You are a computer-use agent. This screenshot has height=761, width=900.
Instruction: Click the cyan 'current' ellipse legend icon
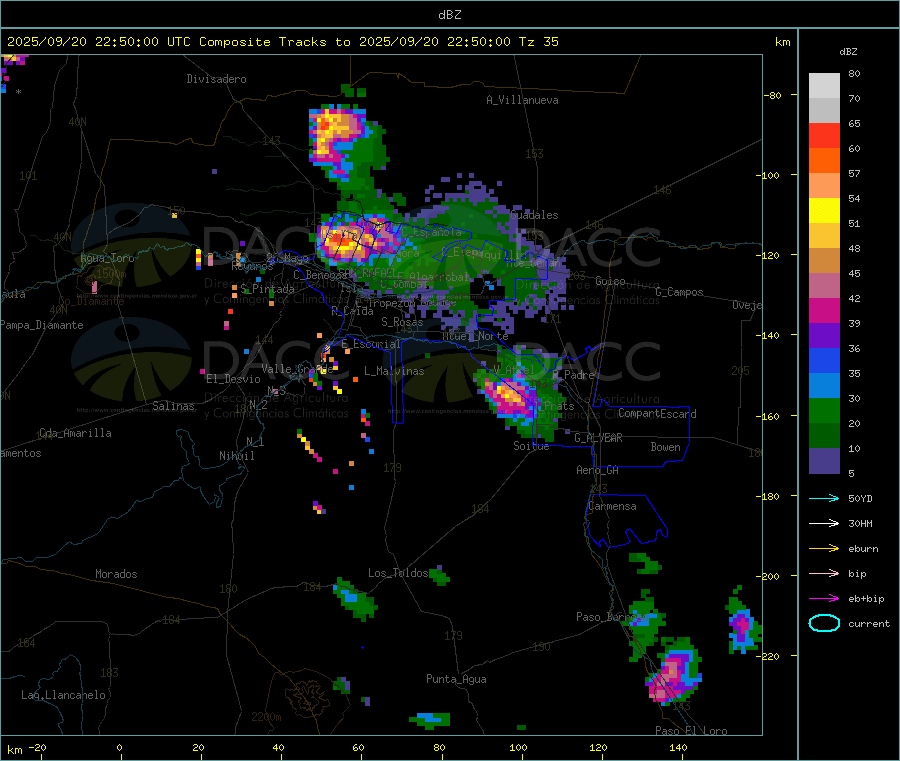[824, 623]
